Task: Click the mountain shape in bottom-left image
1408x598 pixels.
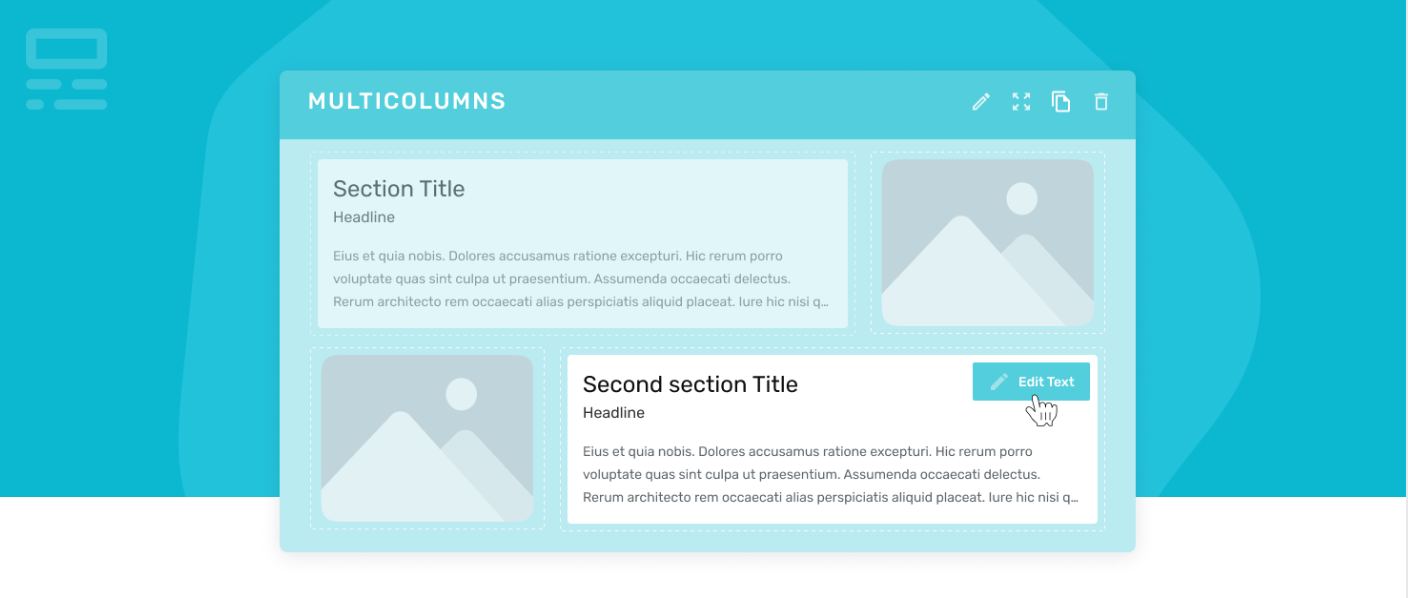Action: coord(400,470)
